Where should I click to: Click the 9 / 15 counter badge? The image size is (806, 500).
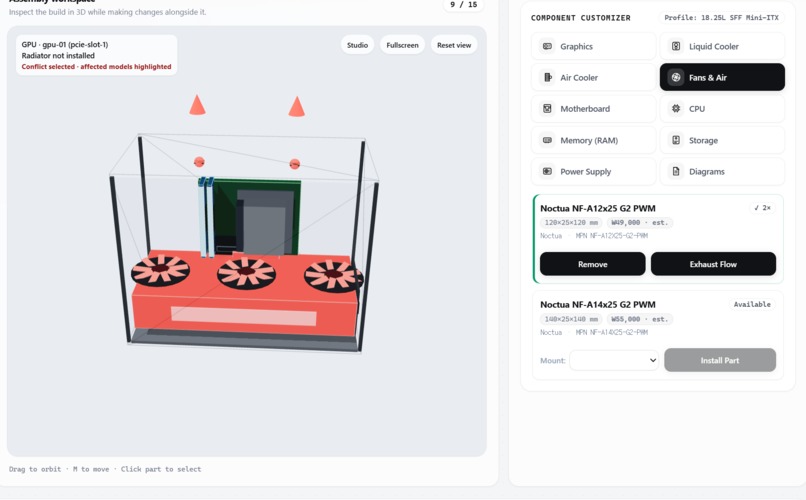(463, 5)
